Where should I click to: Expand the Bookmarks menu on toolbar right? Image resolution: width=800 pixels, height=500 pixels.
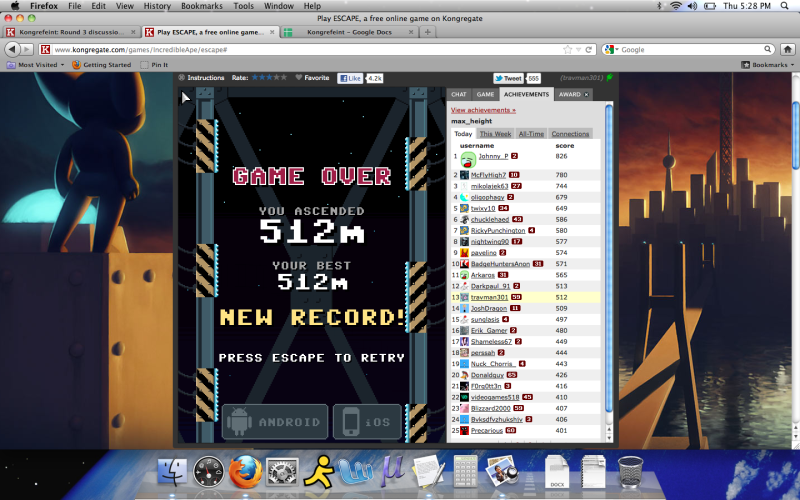768,65
